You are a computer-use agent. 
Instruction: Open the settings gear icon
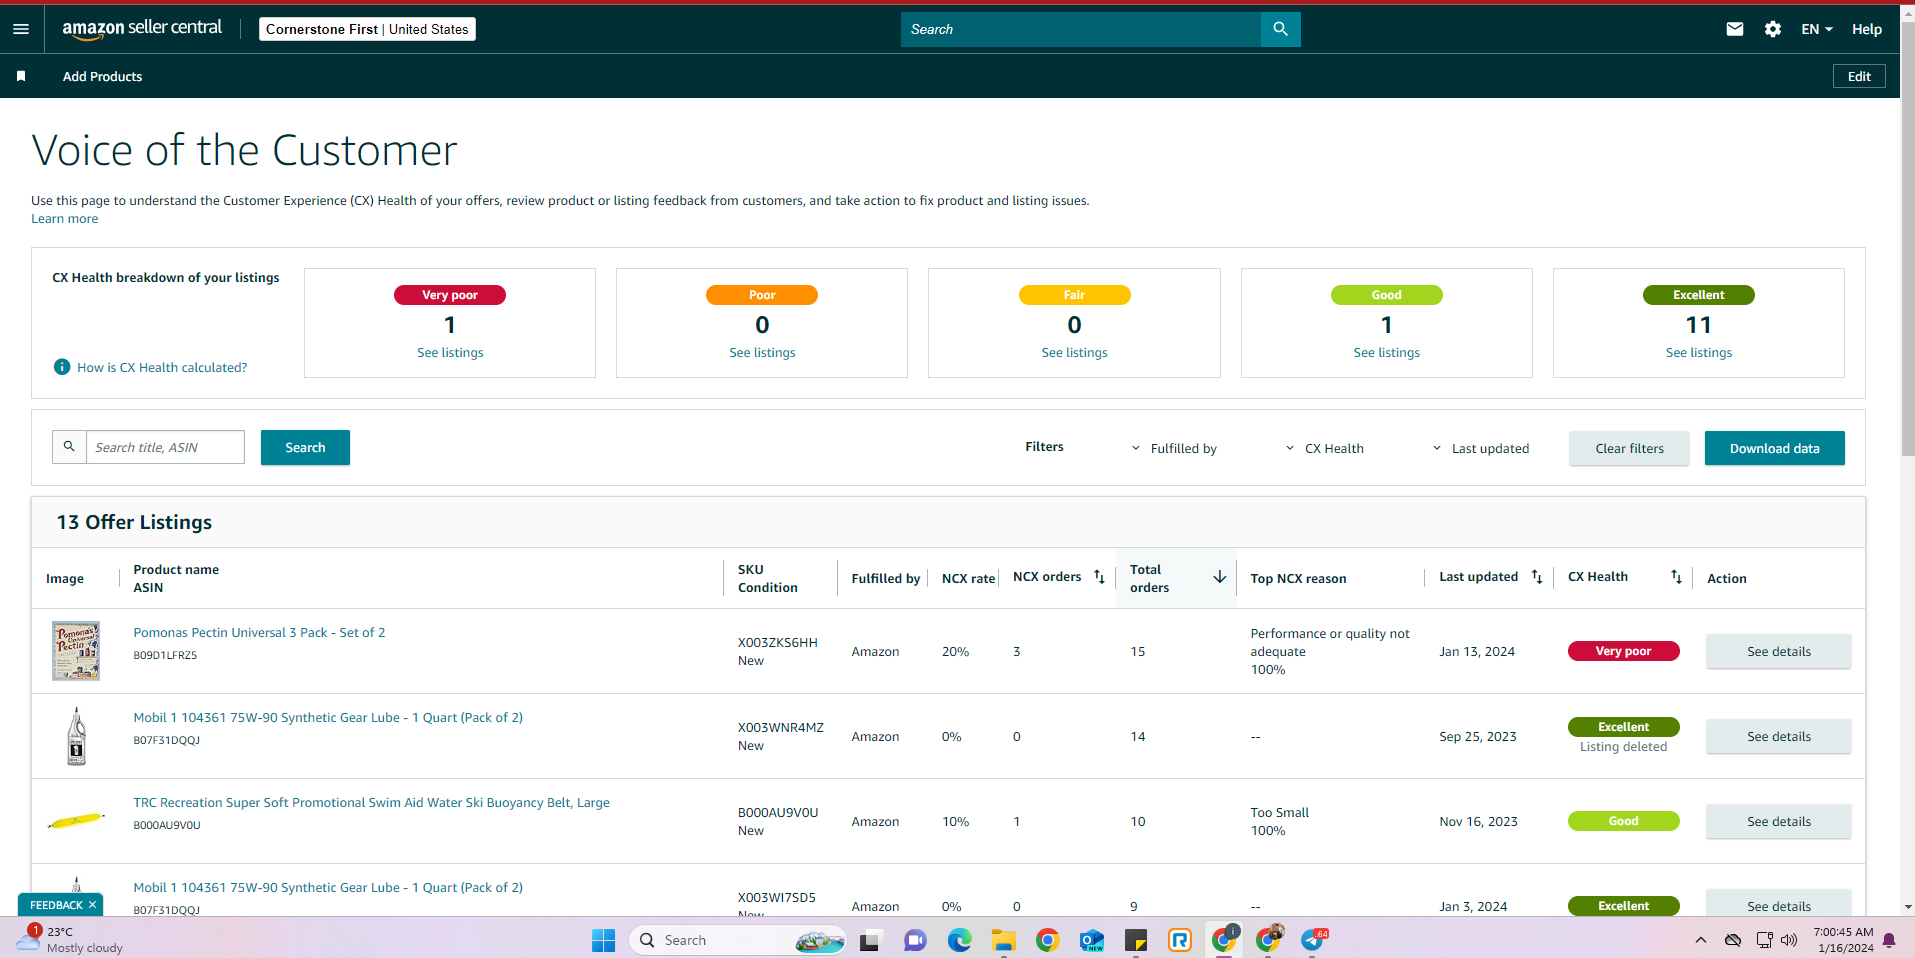pos(1773,29)
